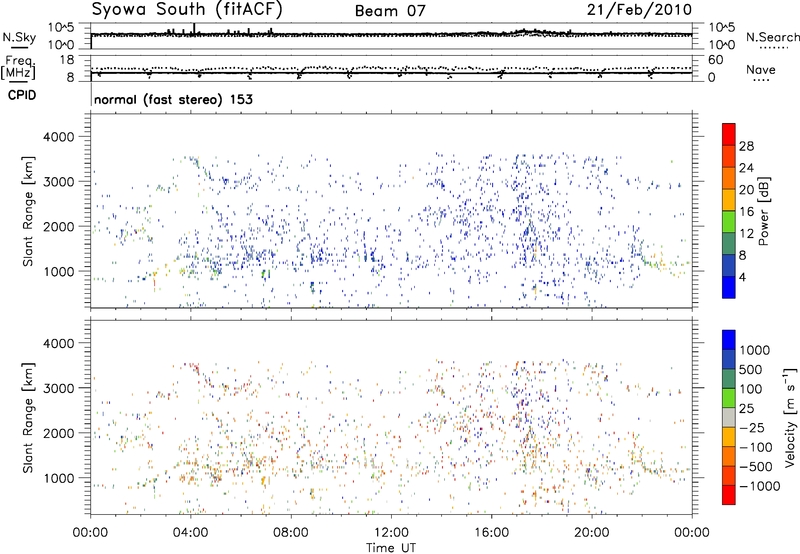Click the 'N.Search' legend label
800x554 pixels.
(772, 37)
